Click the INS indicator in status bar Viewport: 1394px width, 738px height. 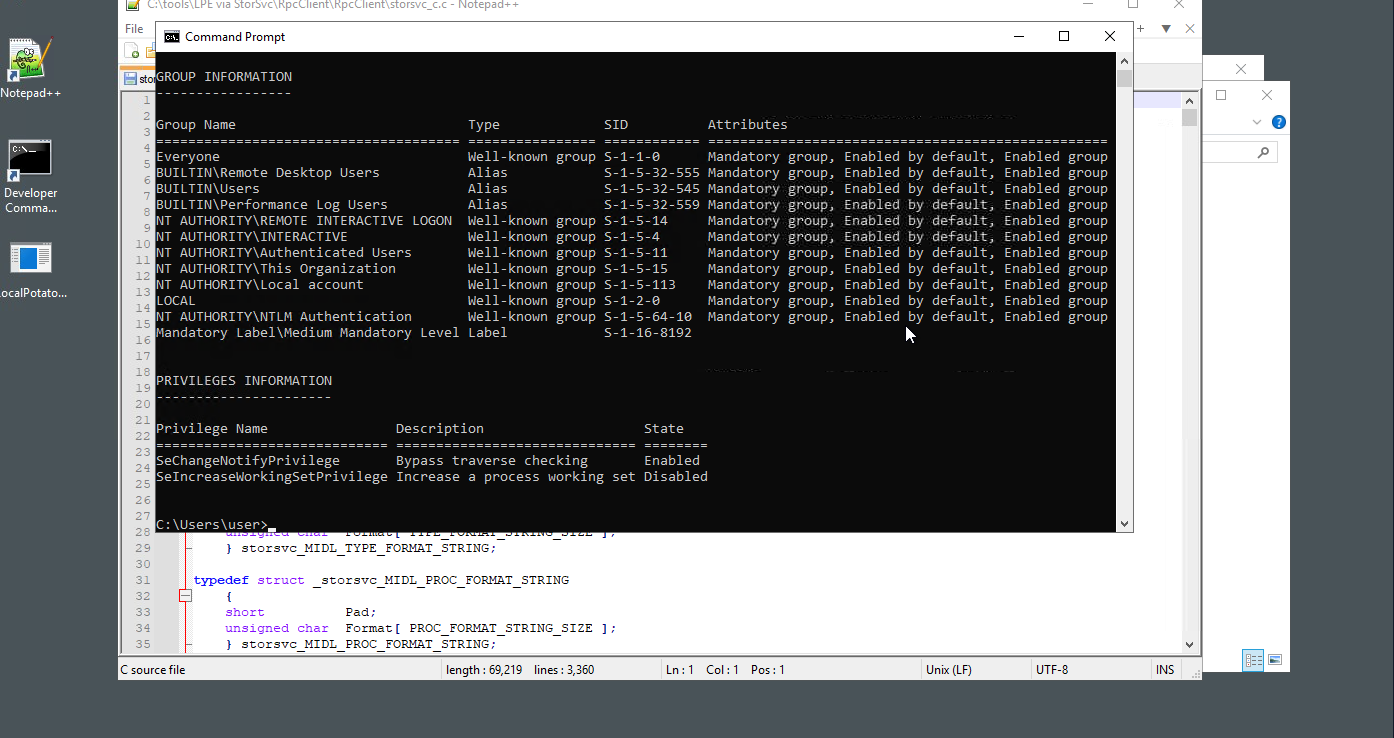point(1165,670)
